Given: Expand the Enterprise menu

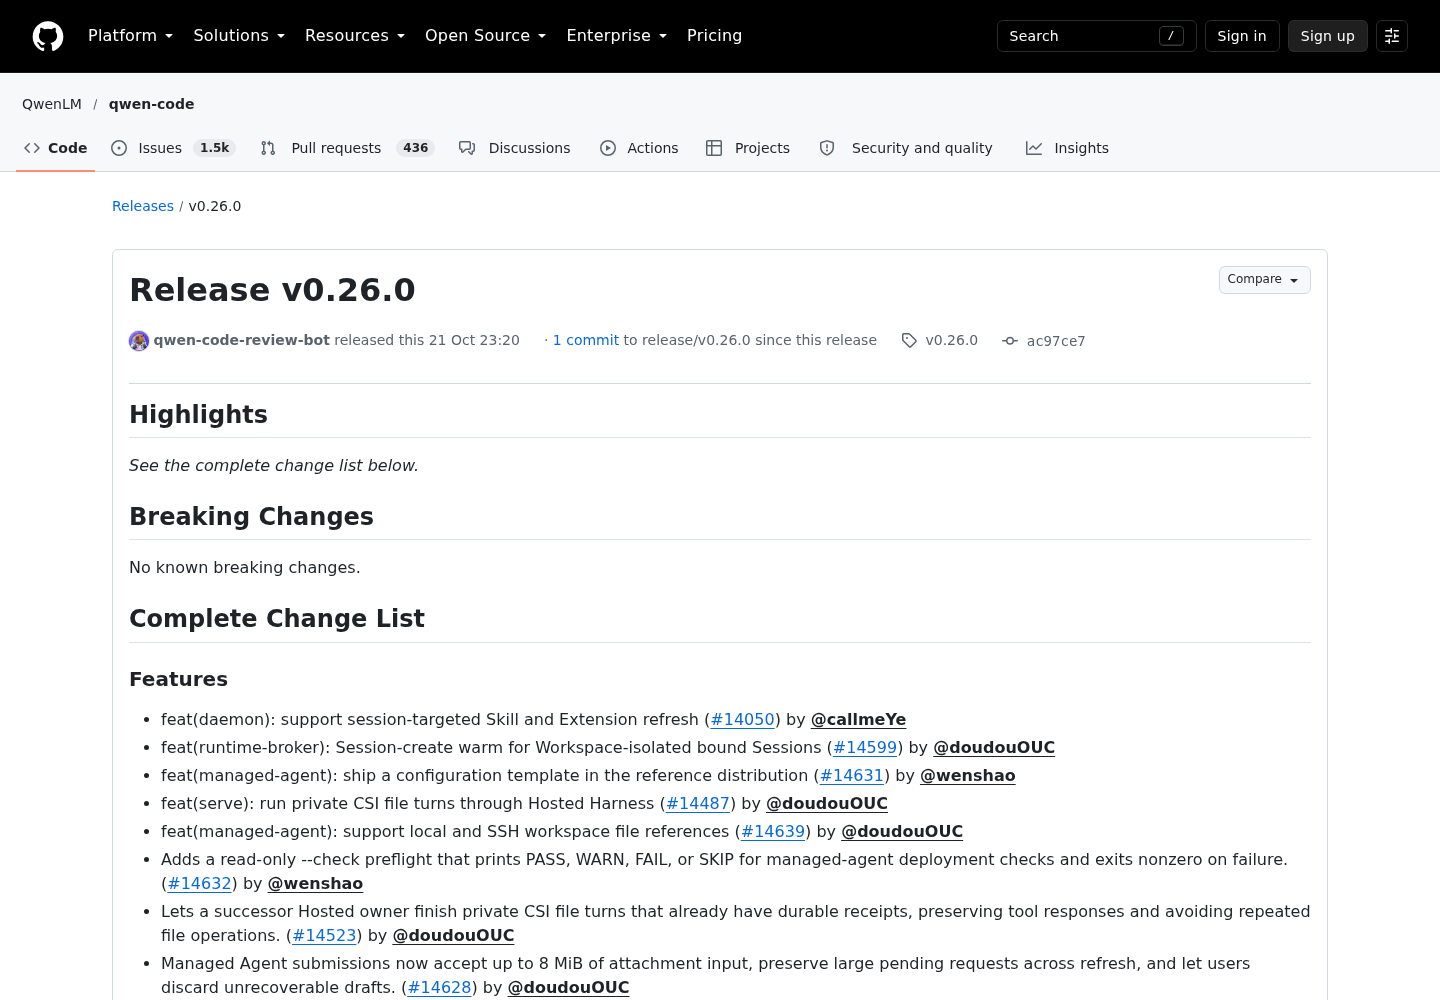Looking at the screenshot, I should (x=616, y=36).
